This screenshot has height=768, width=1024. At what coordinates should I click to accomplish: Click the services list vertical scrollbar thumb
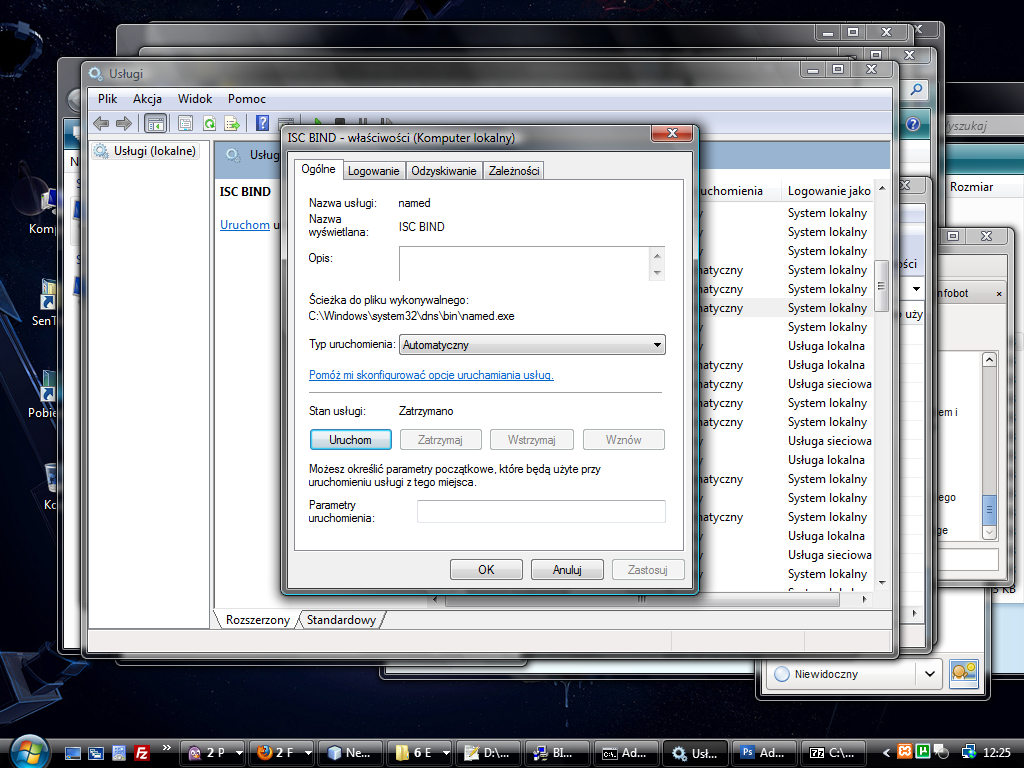pyautogui.click(x=881, y=286)
